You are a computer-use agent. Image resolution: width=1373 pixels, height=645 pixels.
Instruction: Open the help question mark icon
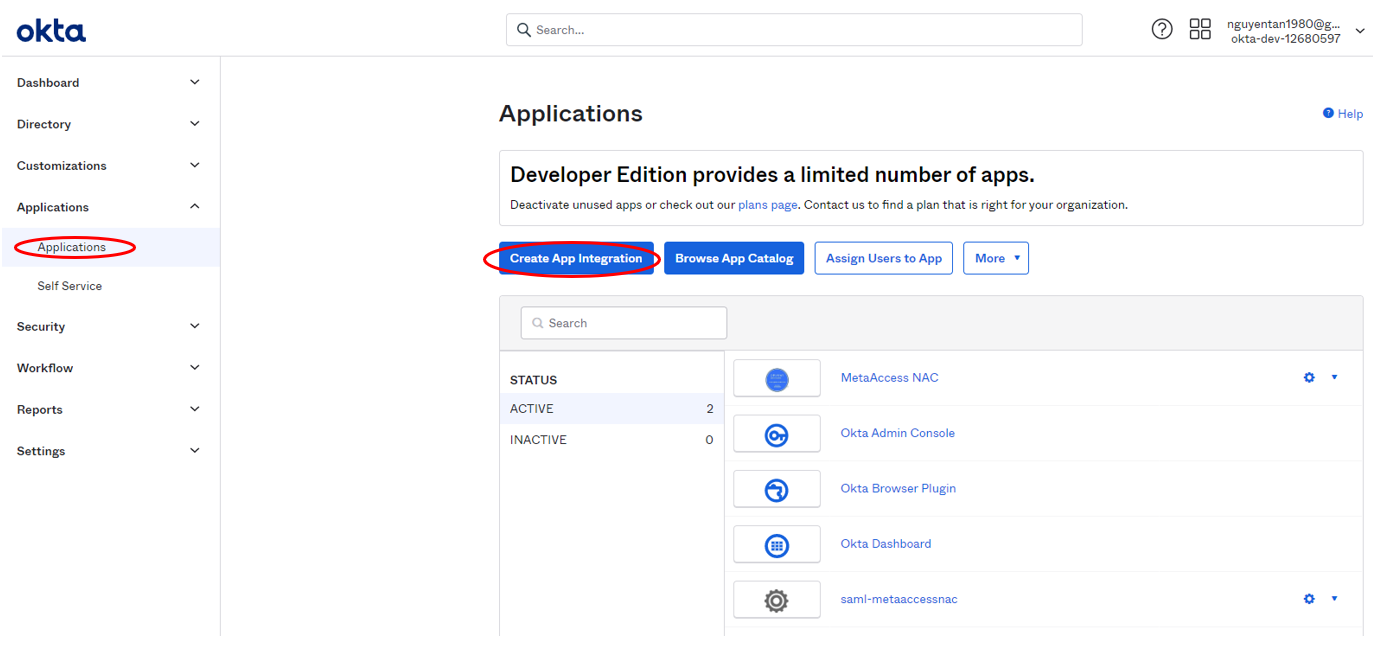coord(1162,29)
